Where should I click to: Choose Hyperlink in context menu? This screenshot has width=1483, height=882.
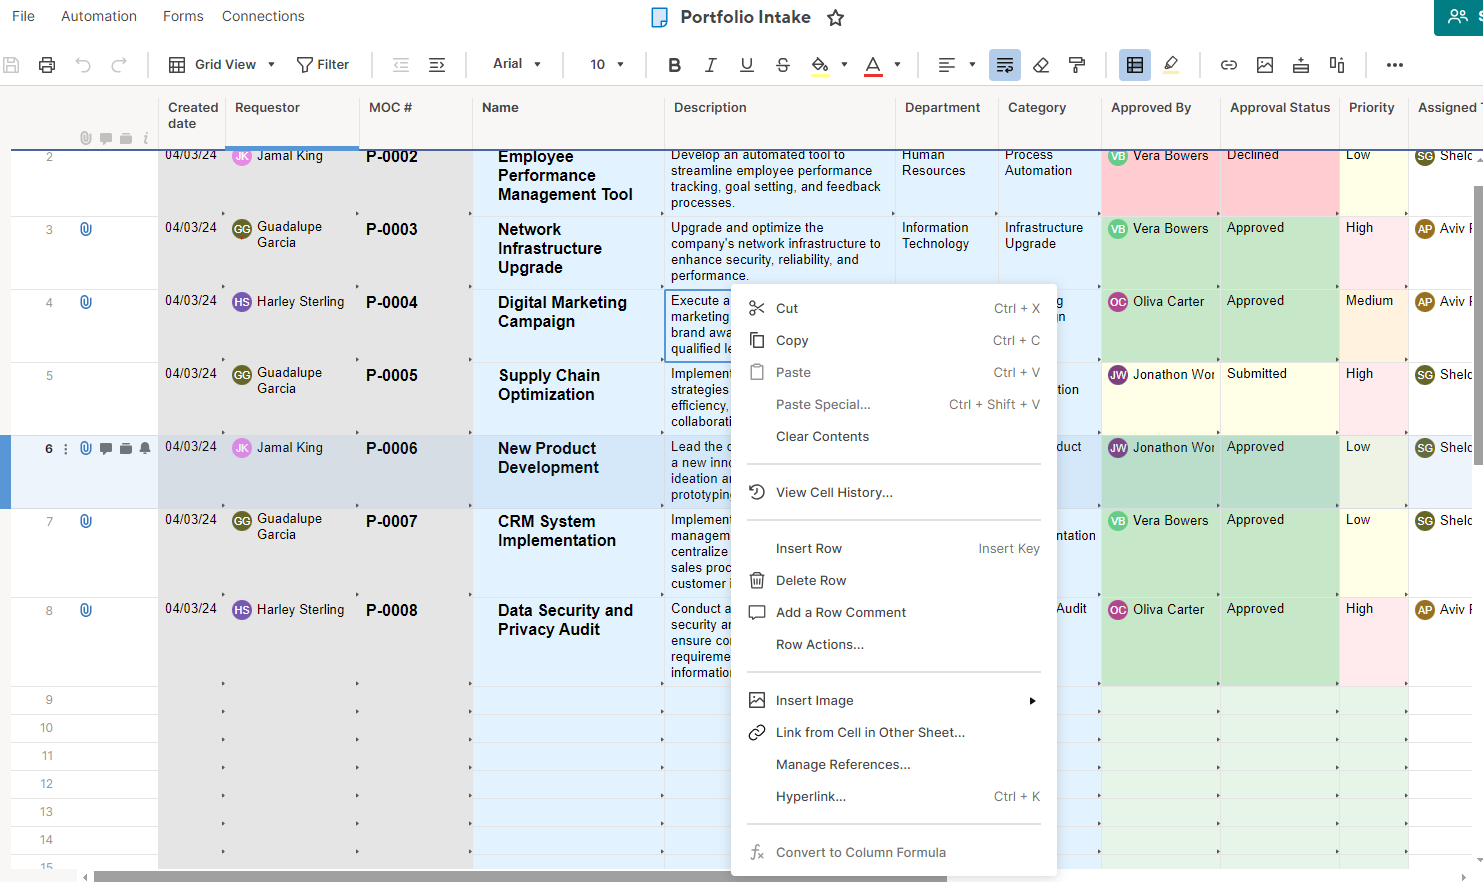pyautogui.click(x=894, y=796)
